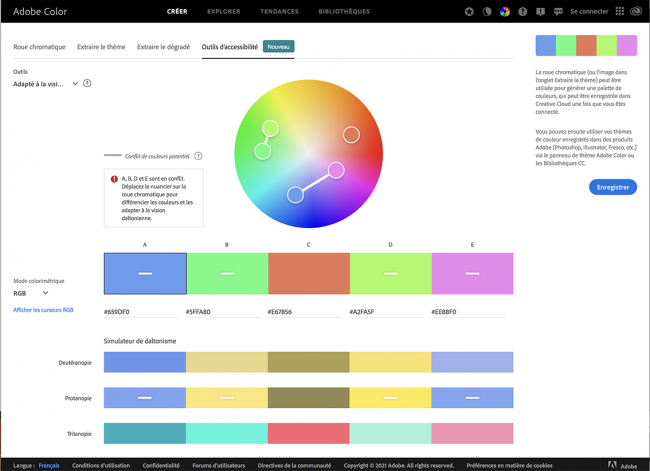Select the Outils d'accessibilité tab

[230, 47]
